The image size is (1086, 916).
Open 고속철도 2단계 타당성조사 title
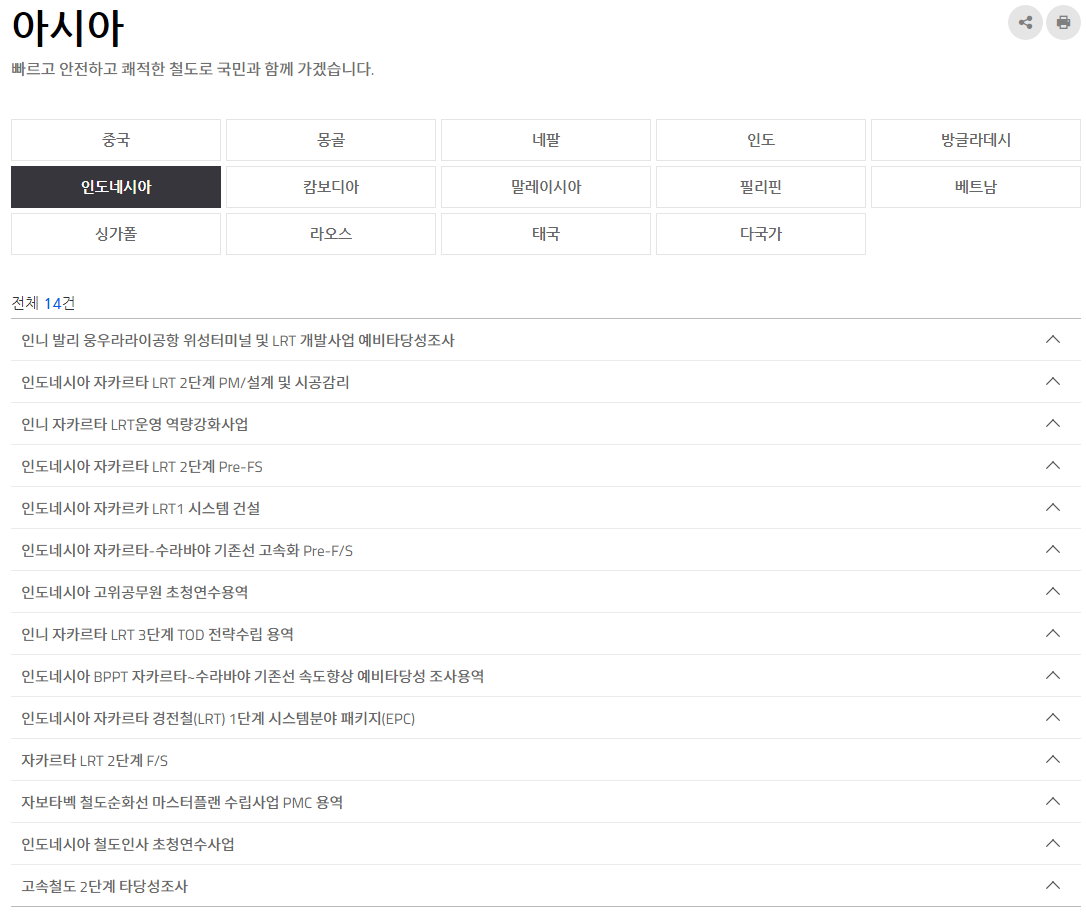(104, 886)
